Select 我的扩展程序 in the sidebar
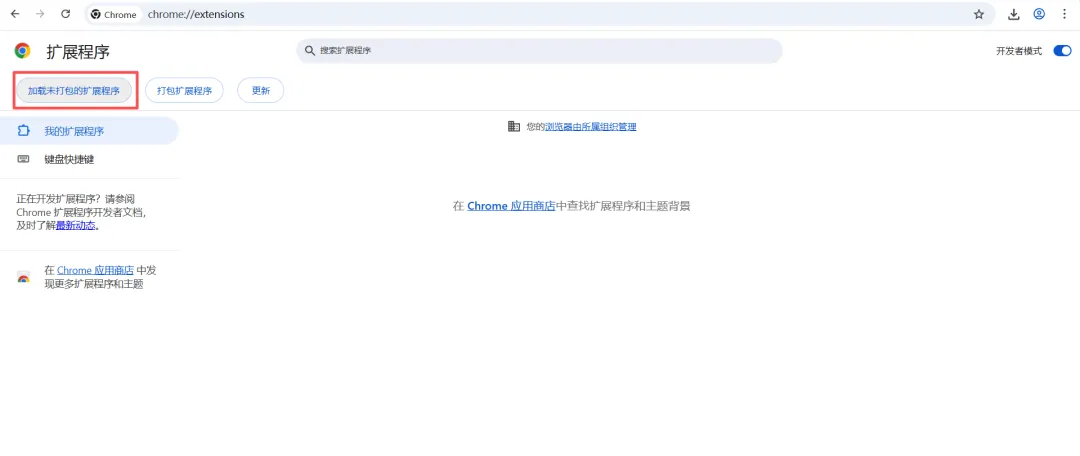This screenshot has width=1080, height=456. click(89, 131)
